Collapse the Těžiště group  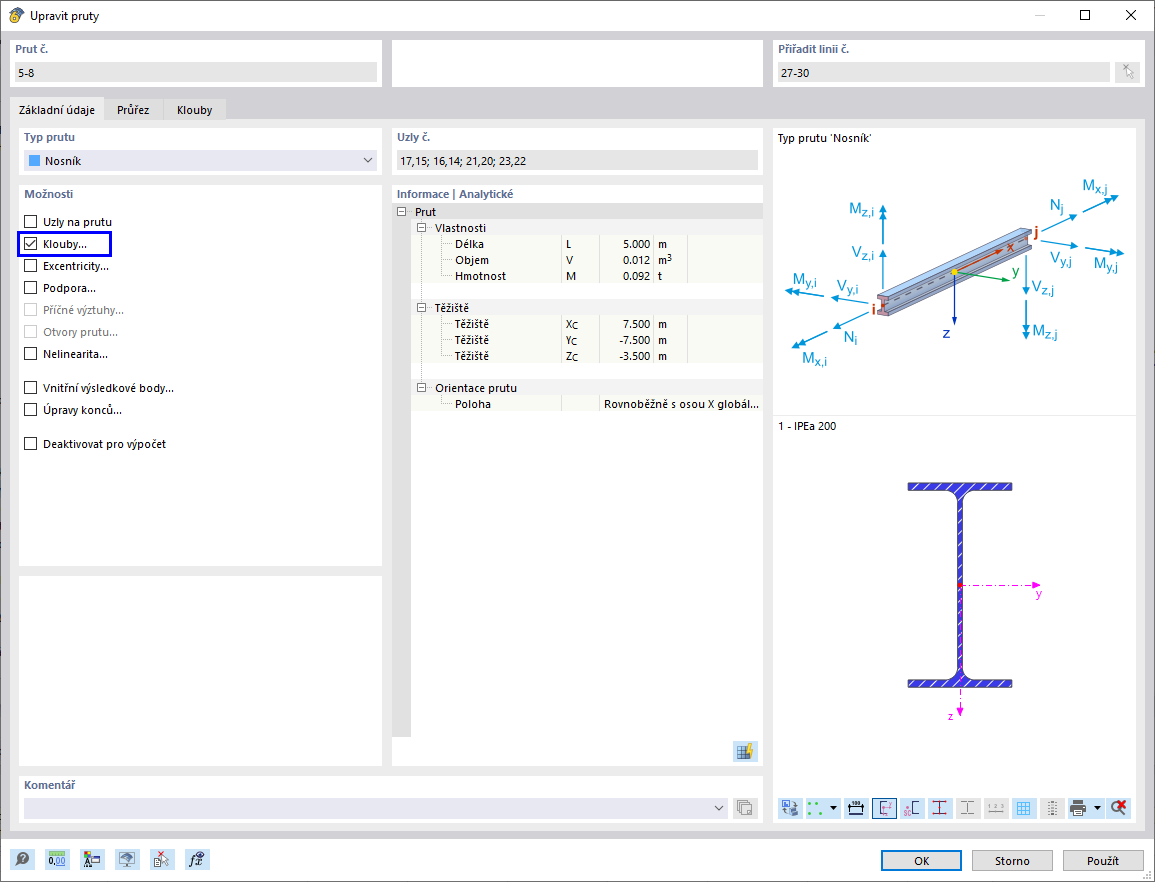(x=421, y=308)
